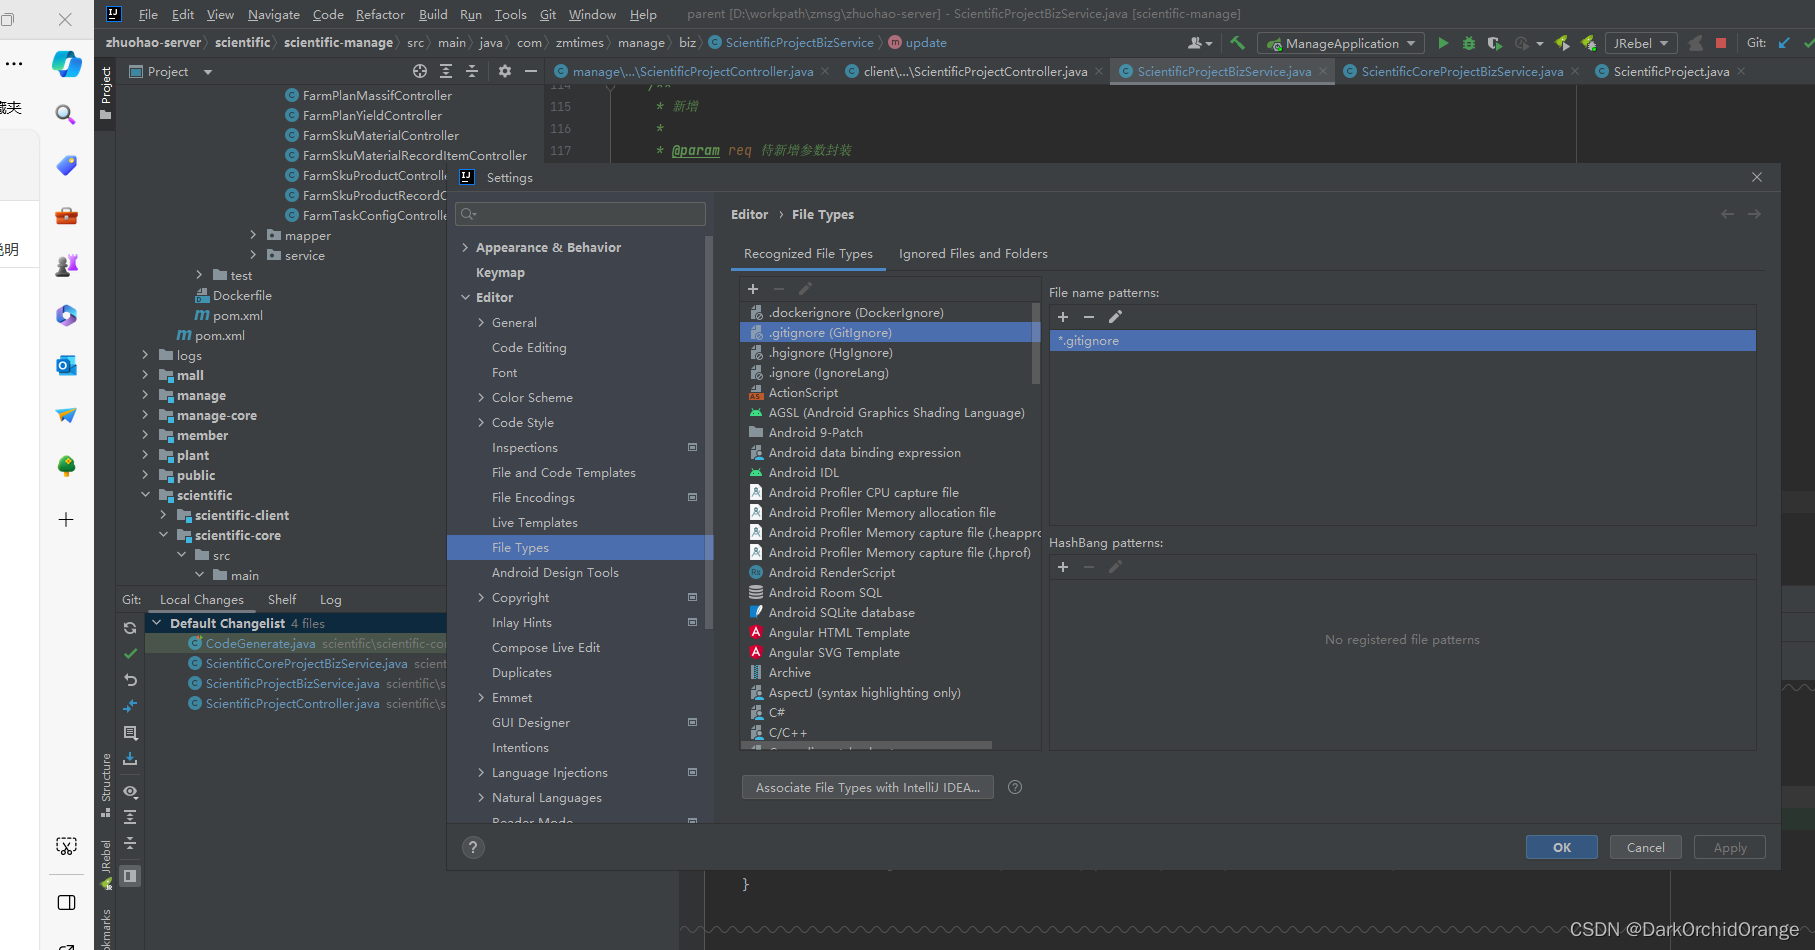Click the Commit checkmark icon
The image size is (1815, 950).
[130, 653]
